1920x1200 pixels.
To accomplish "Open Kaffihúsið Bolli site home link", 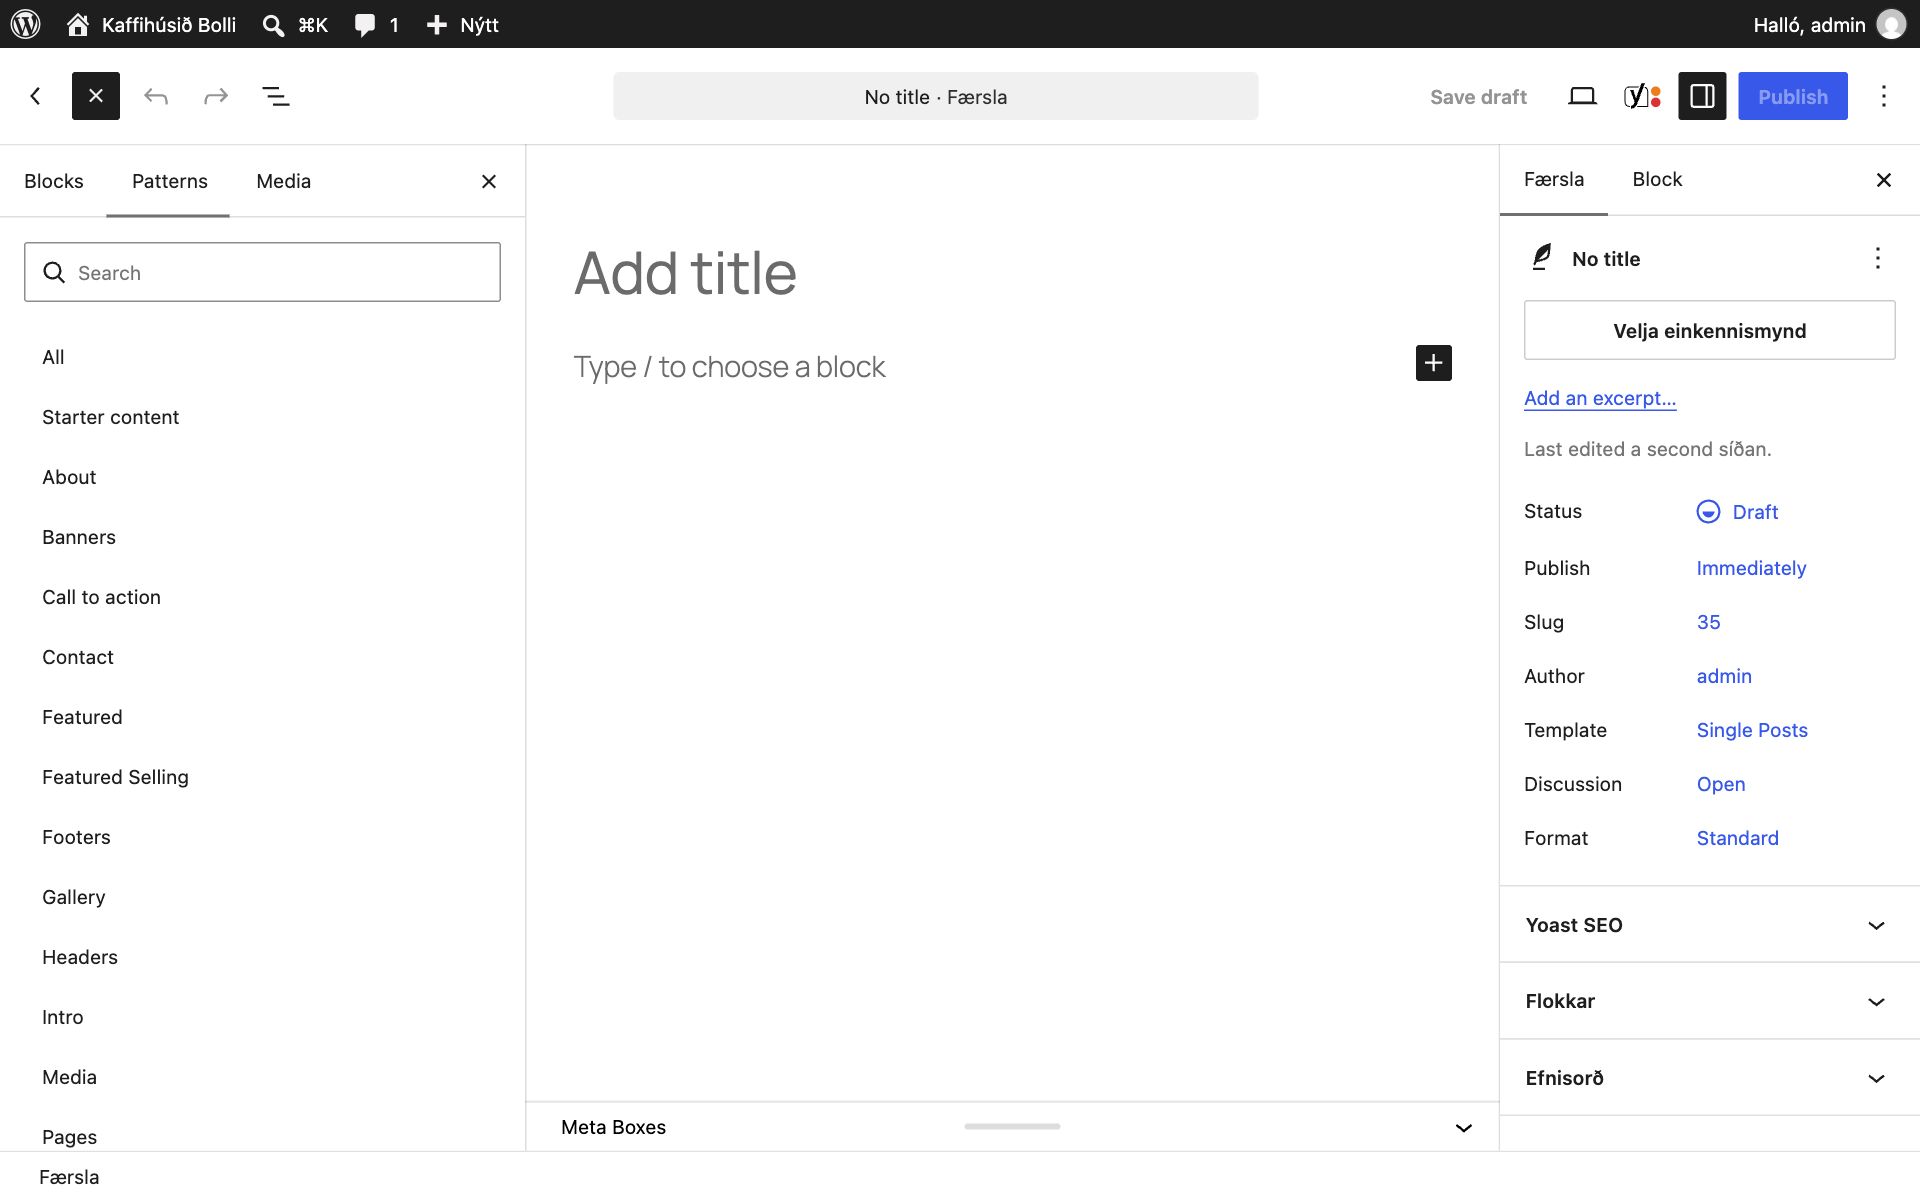I will coord(151,24).
